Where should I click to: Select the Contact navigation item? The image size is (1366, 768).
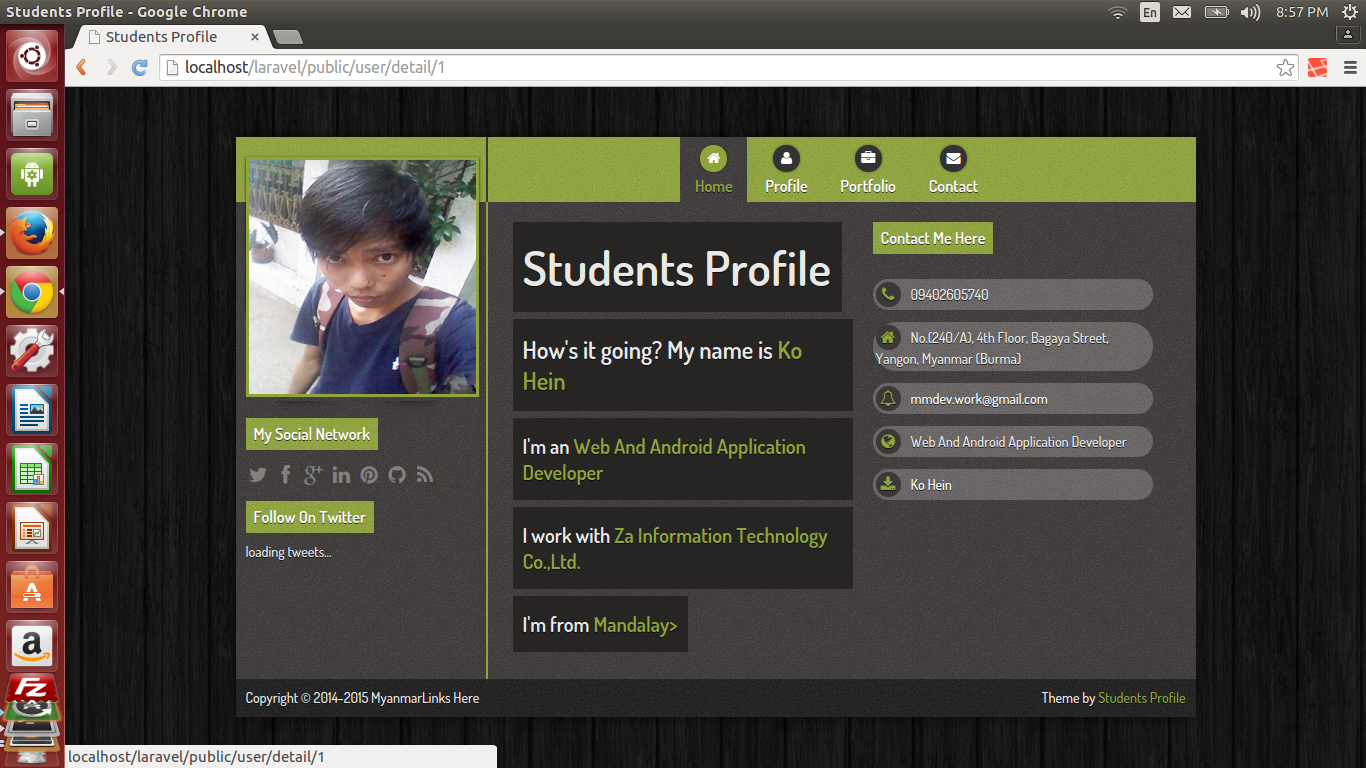coord(952,170)
